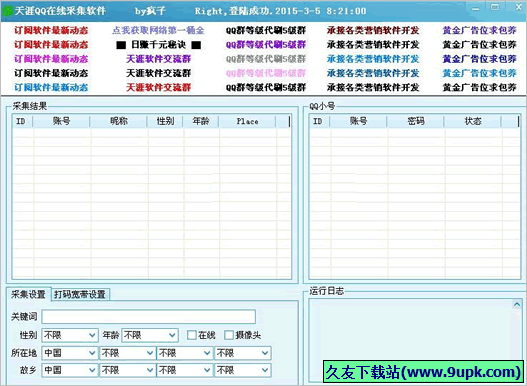The width and height of the screenshot is (527, 386).
Task: Click the light blue 黄金广告位求包养 link
Action: tap(479, 73)
